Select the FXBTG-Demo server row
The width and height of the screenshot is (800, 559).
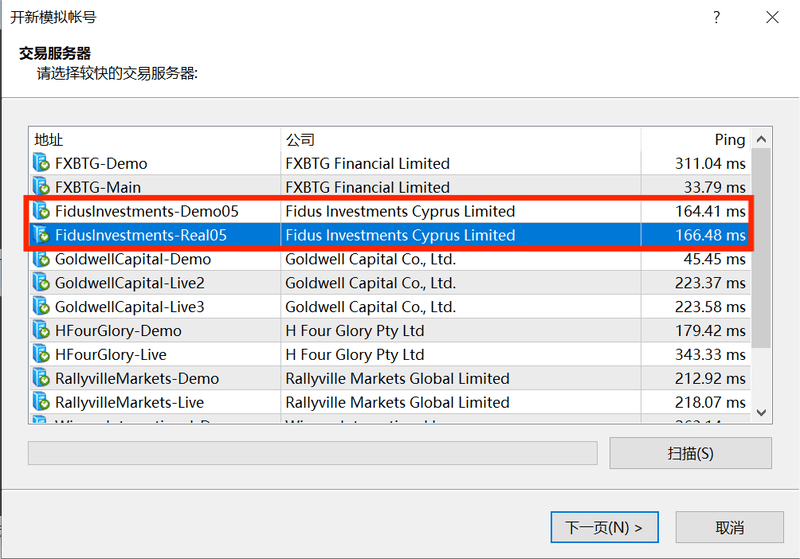390,163
